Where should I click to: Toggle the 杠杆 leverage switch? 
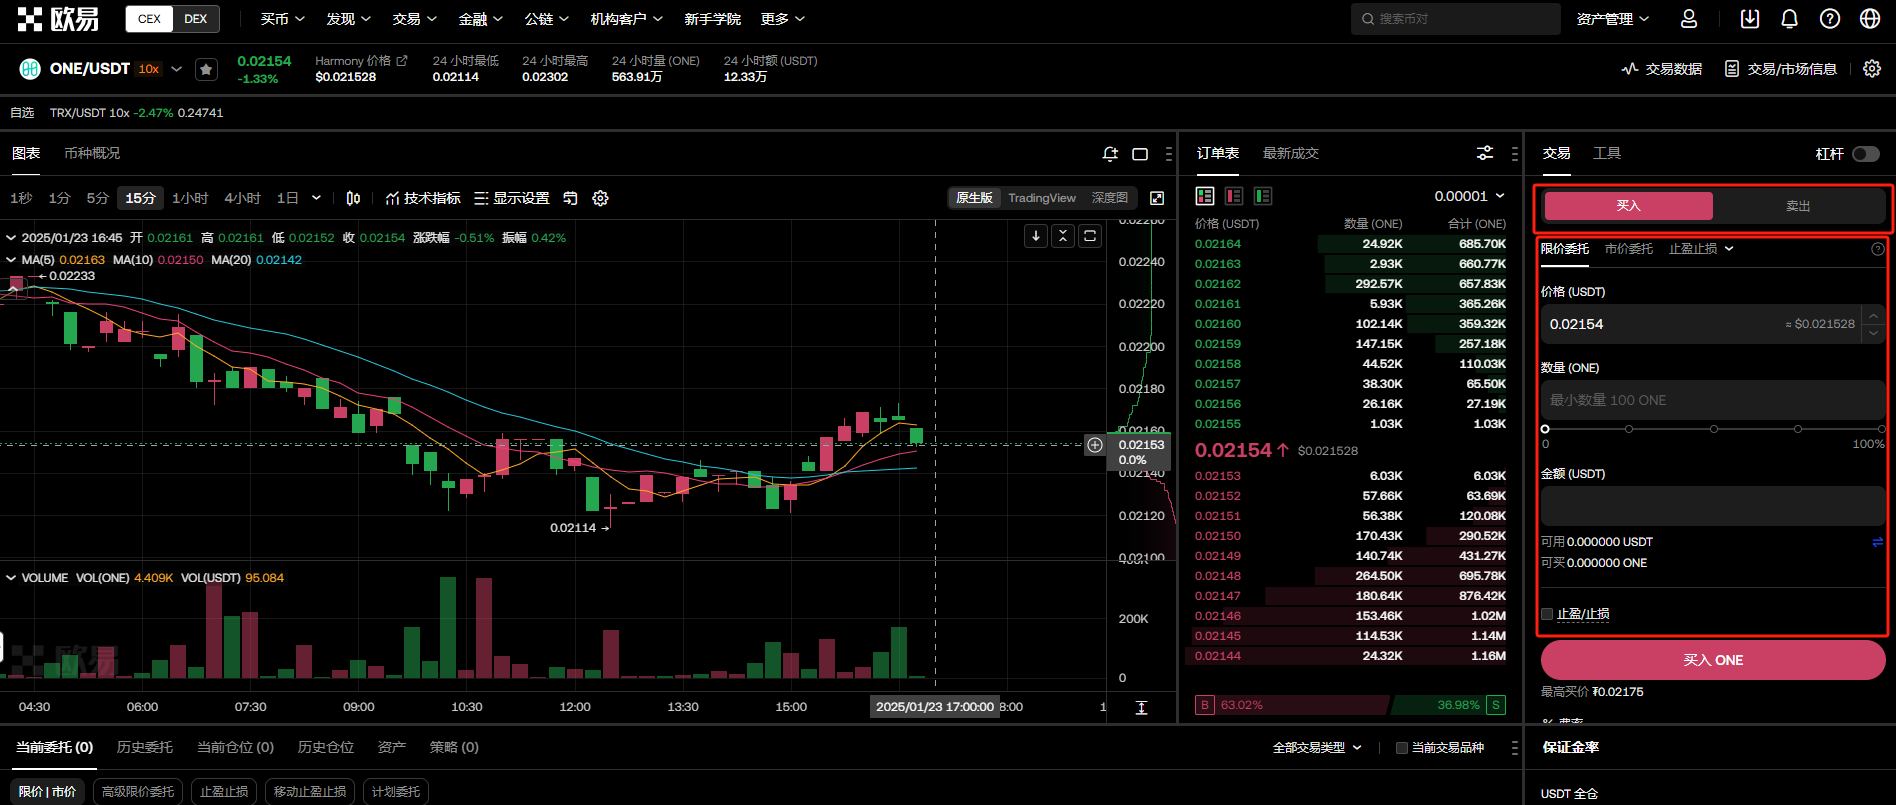1865,154
